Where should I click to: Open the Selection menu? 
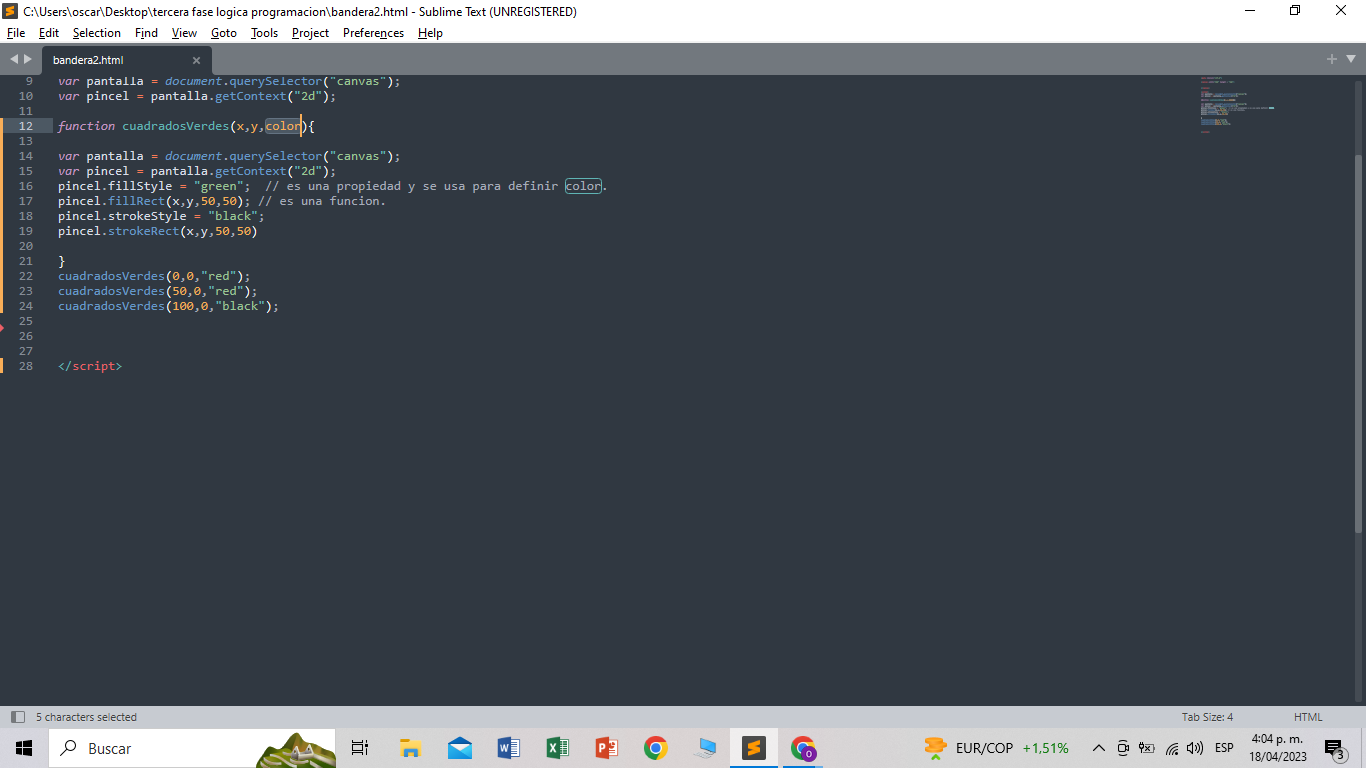(97, 33)
